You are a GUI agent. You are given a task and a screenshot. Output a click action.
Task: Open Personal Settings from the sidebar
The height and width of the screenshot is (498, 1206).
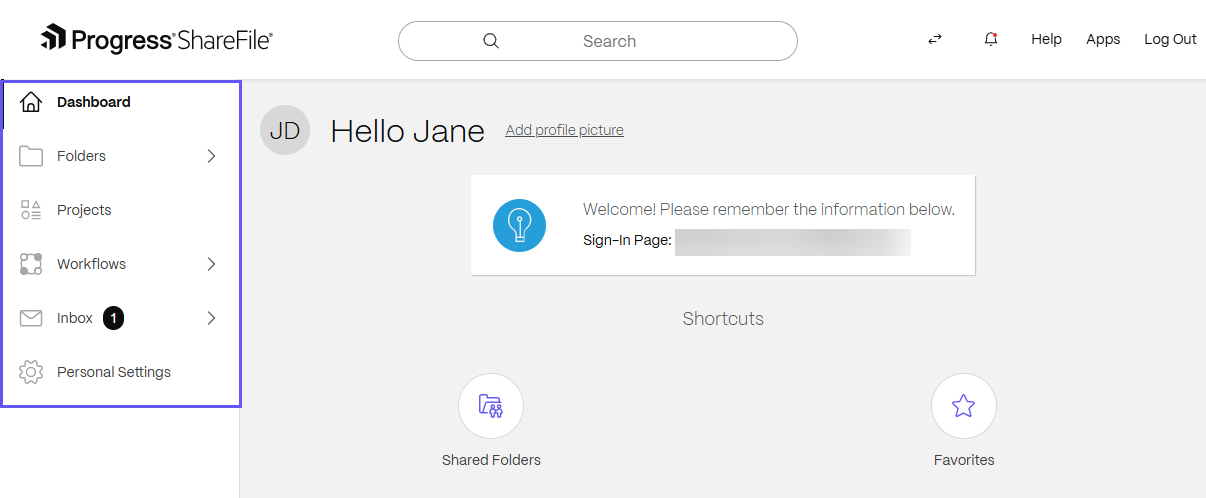pyautogui.click(x=113, y=372)
